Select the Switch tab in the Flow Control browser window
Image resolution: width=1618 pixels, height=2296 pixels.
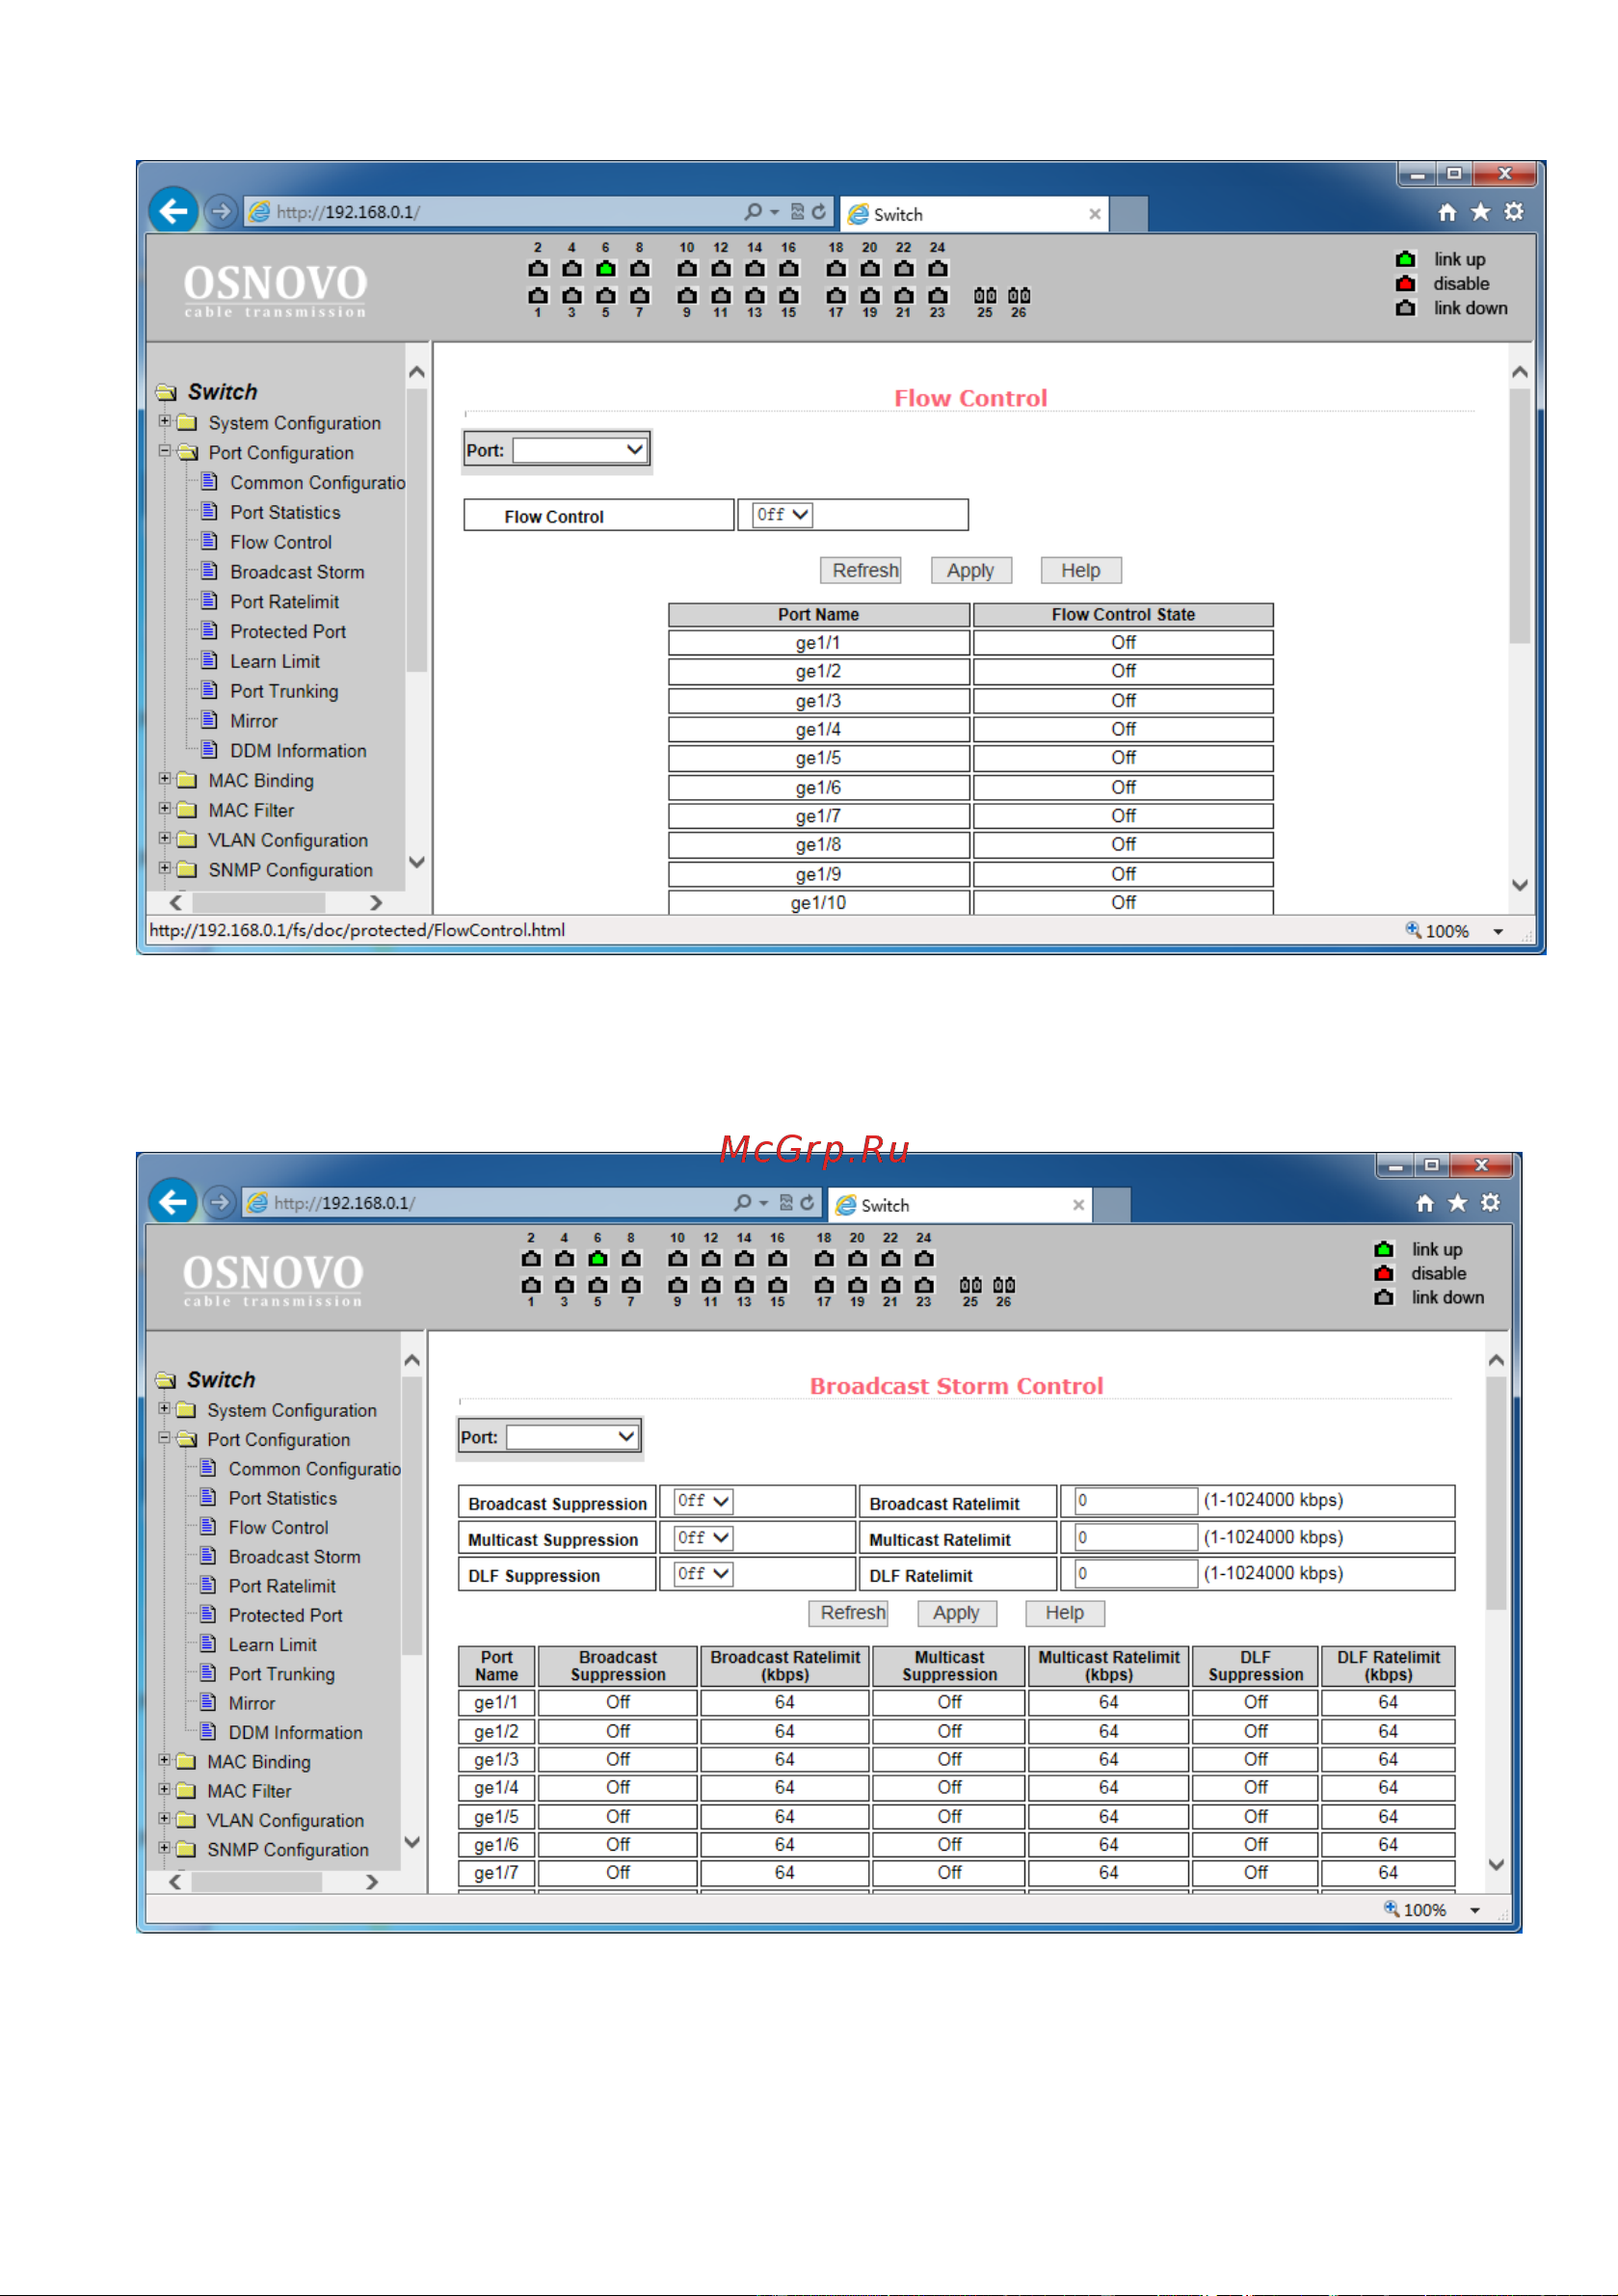click(975, 214)
